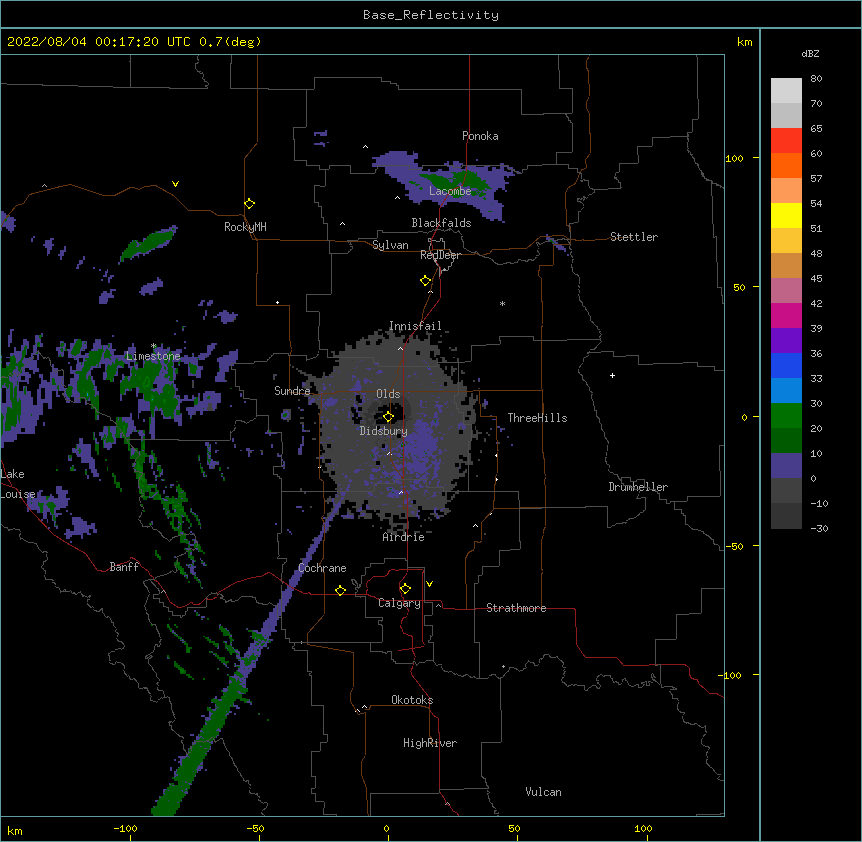
Task: Select the yellow diamond marker below RedDeer
Action: click(x=426, y=281)
